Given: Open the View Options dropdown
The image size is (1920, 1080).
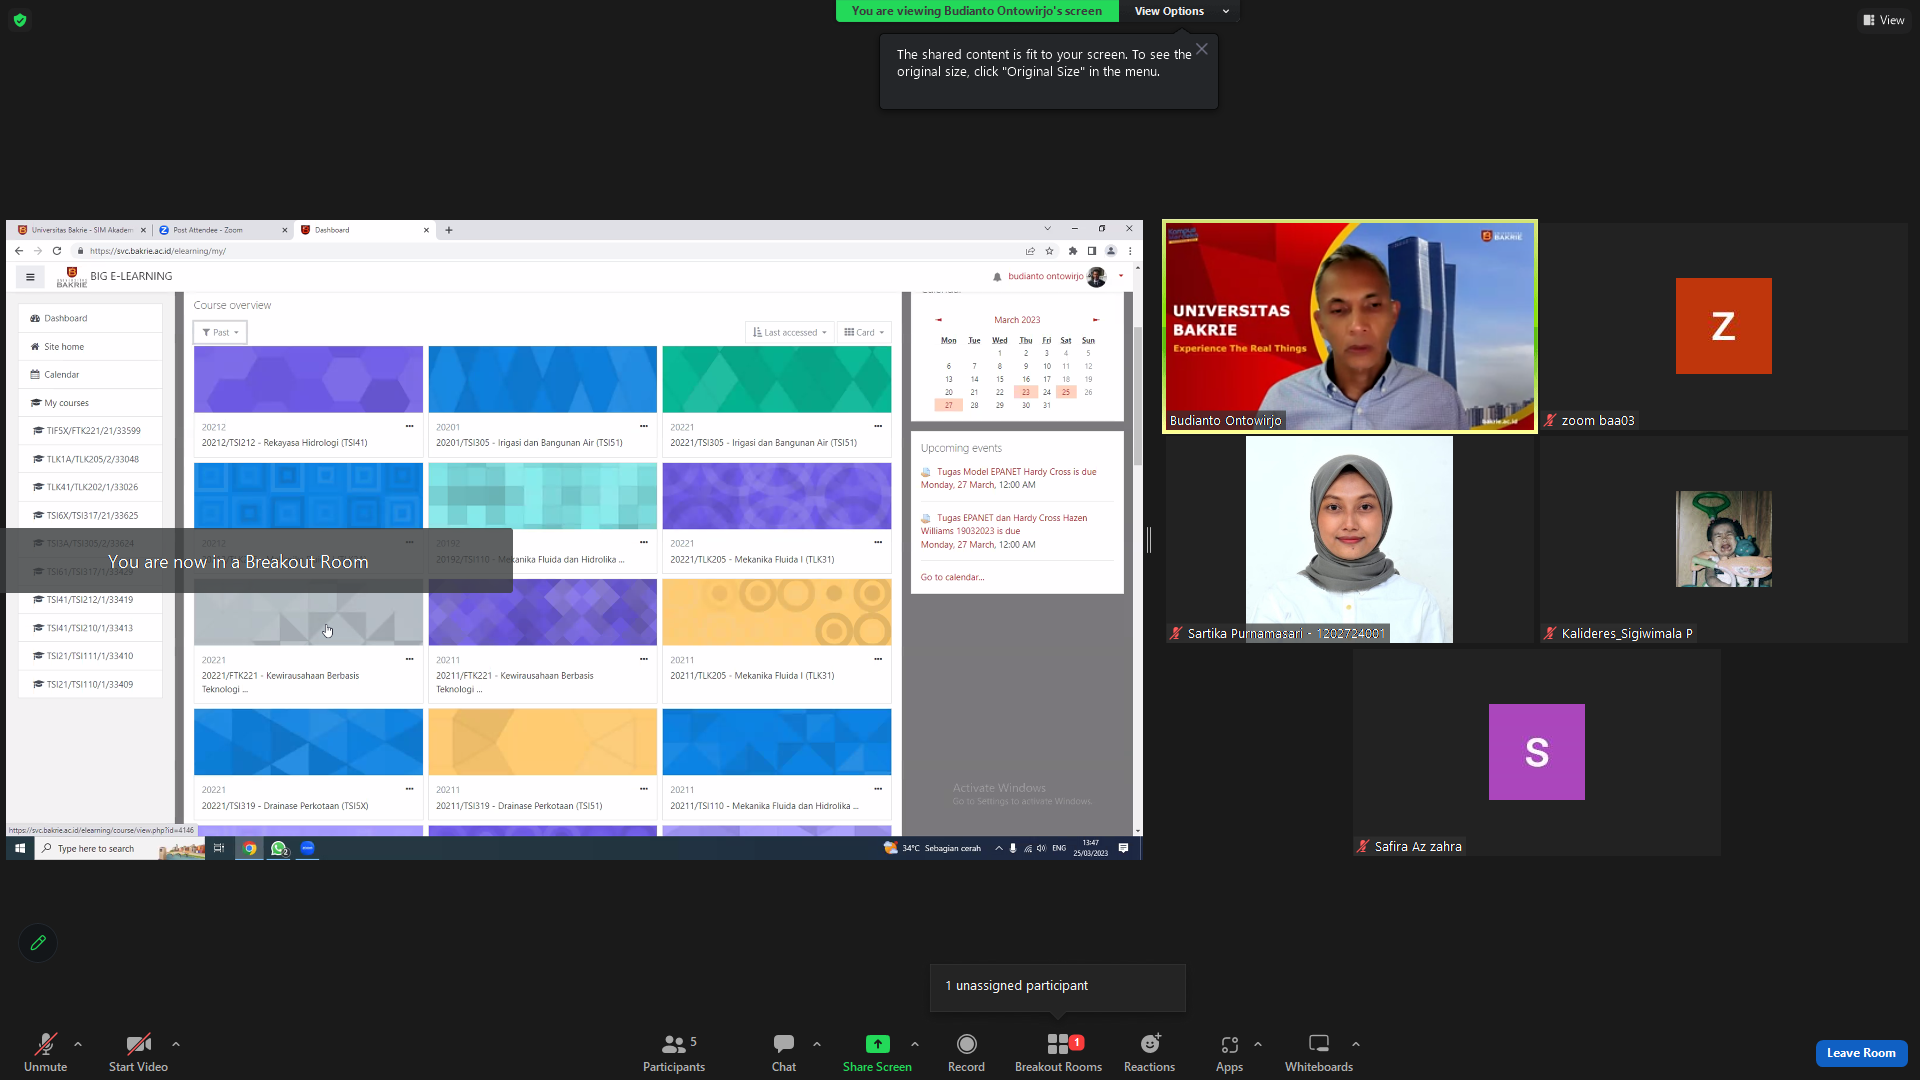Looking at the screenshot, I should [x=1180, y=11].
